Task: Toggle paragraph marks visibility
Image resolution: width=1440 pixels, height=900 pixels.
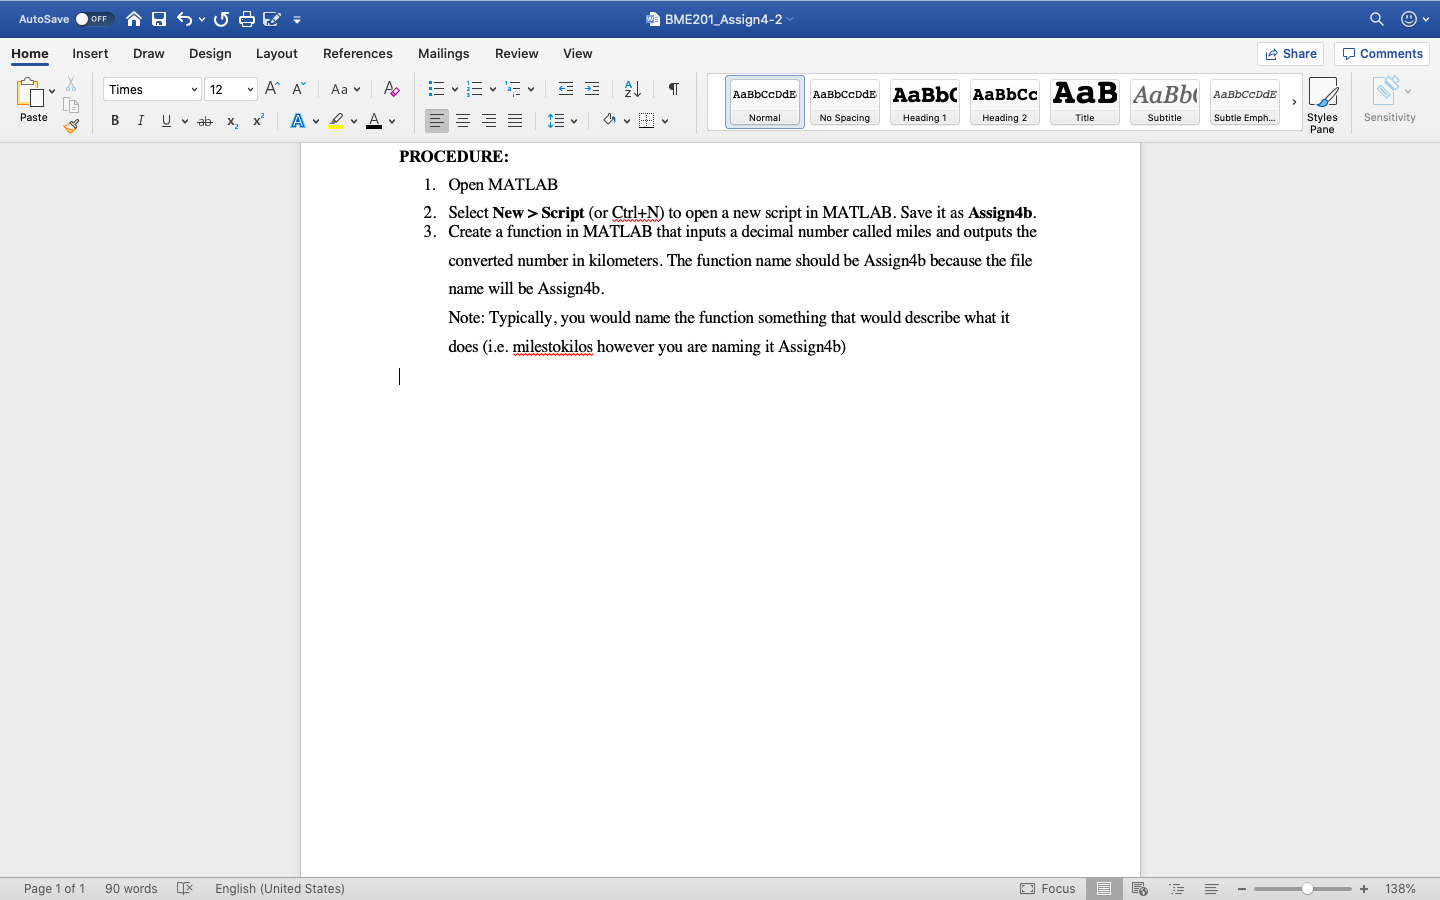Action: [x=673, y=89]
